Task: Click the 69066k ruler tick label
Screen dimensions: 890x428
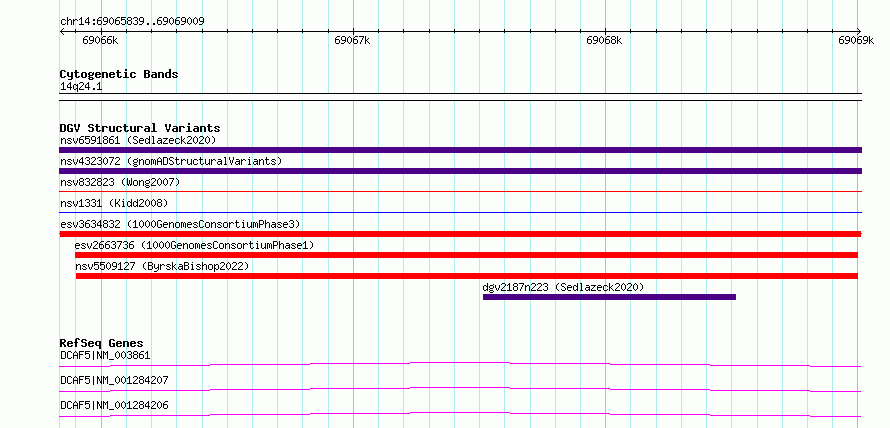Action: (x=100, y=40)
